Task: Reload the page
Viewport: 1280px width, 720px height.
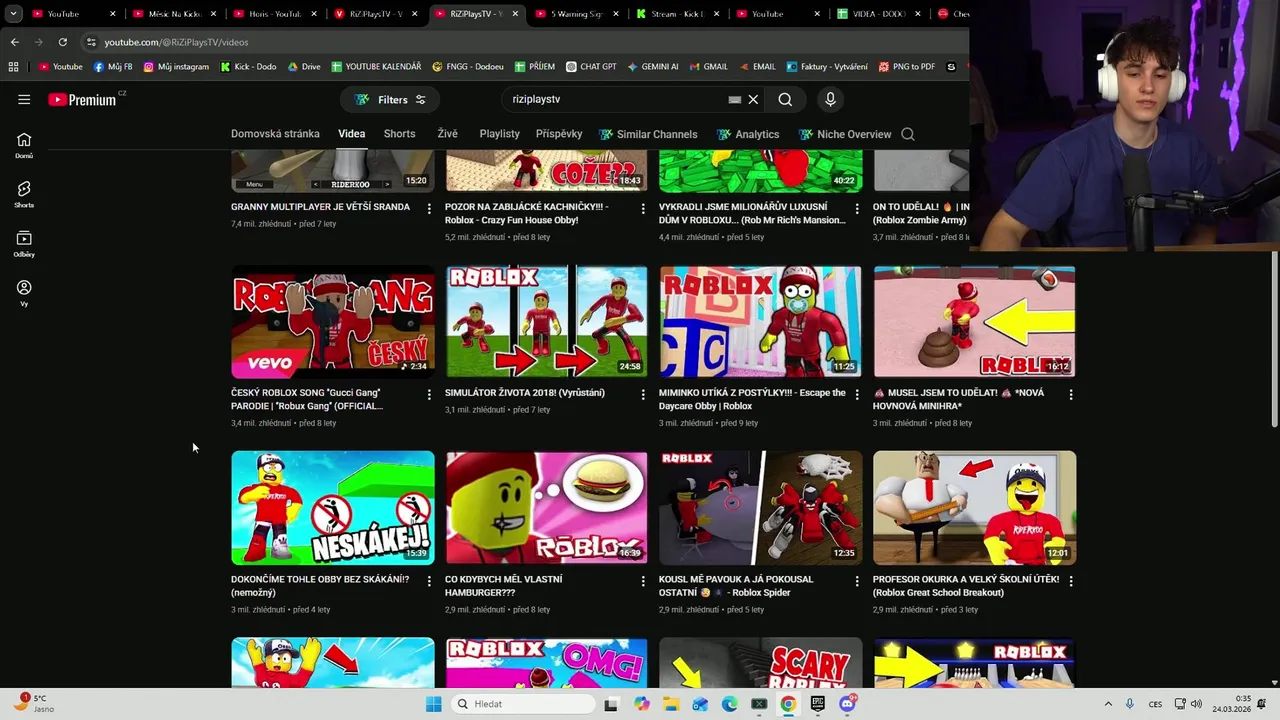Action: [62, 42]
